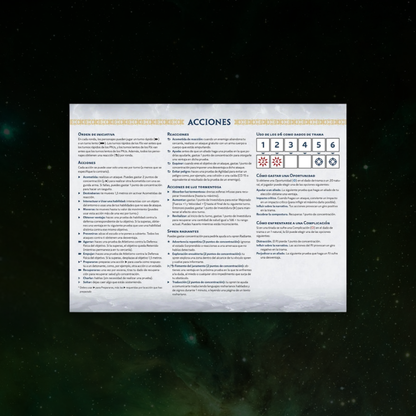The image size is (416, 416).
Task: Click the Uso de los d6 heading
Action: point(290,134)
